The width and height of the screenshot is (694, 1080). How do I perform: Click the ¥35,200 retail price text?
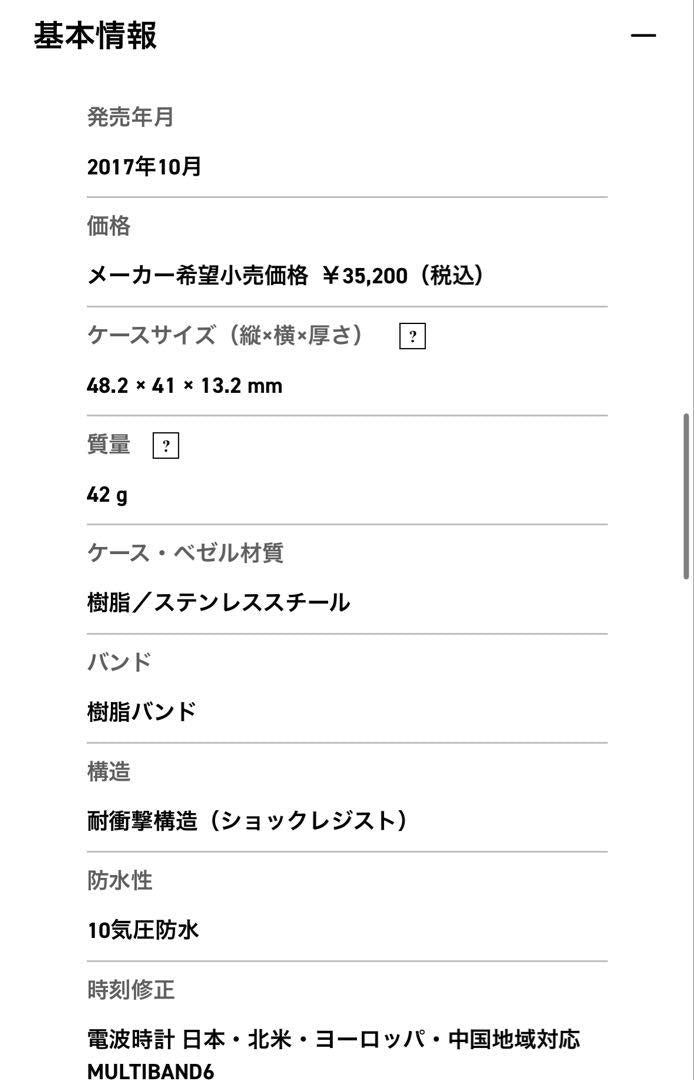coord(364,276)
